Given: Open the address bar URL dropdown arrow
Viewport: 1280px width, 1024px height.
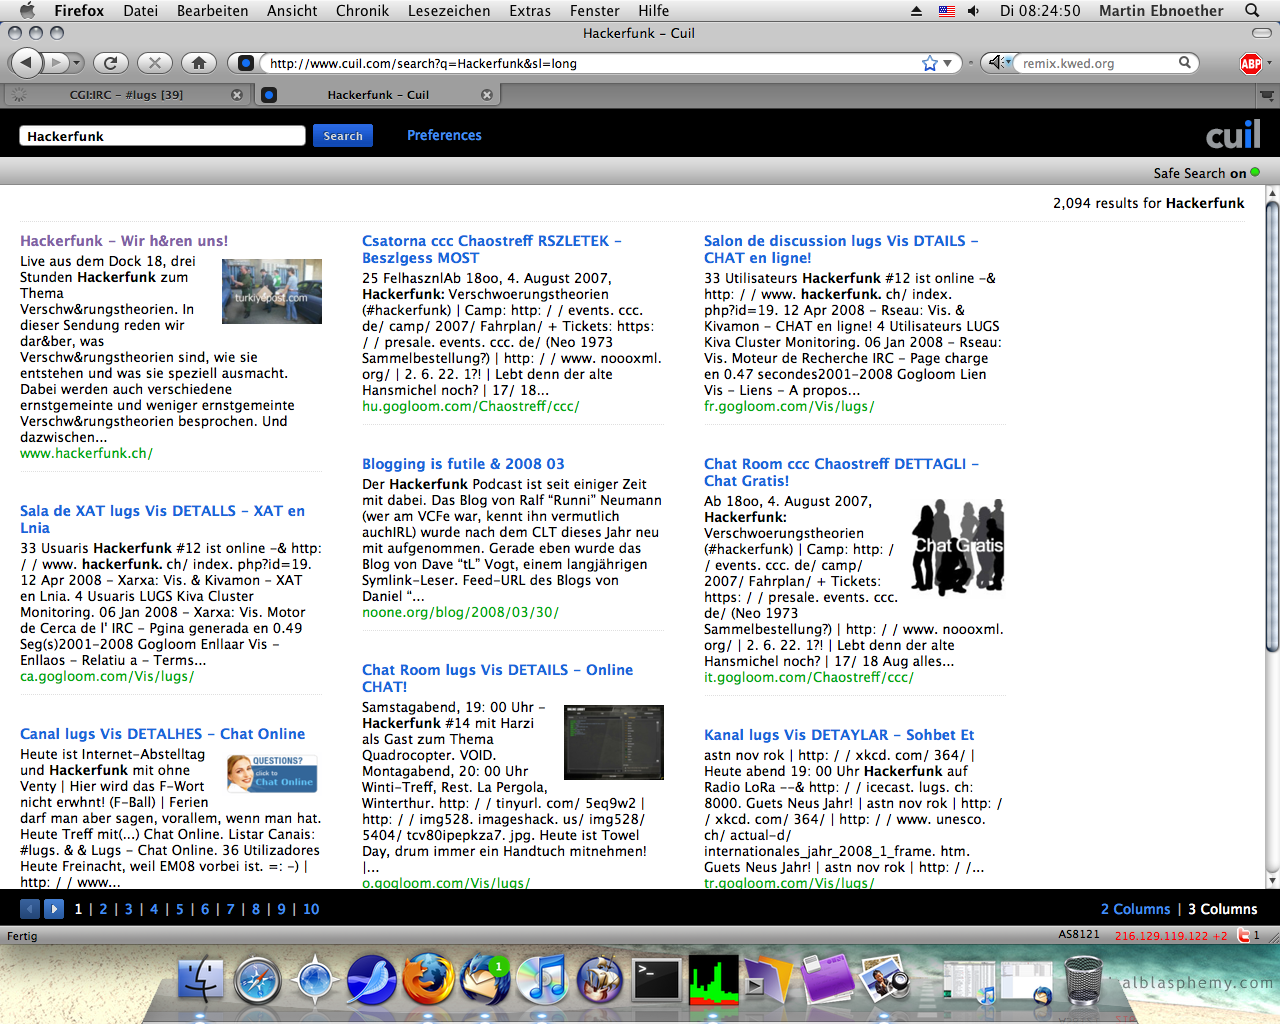Looking at the screenshot, I should click(x=948, y=63).
